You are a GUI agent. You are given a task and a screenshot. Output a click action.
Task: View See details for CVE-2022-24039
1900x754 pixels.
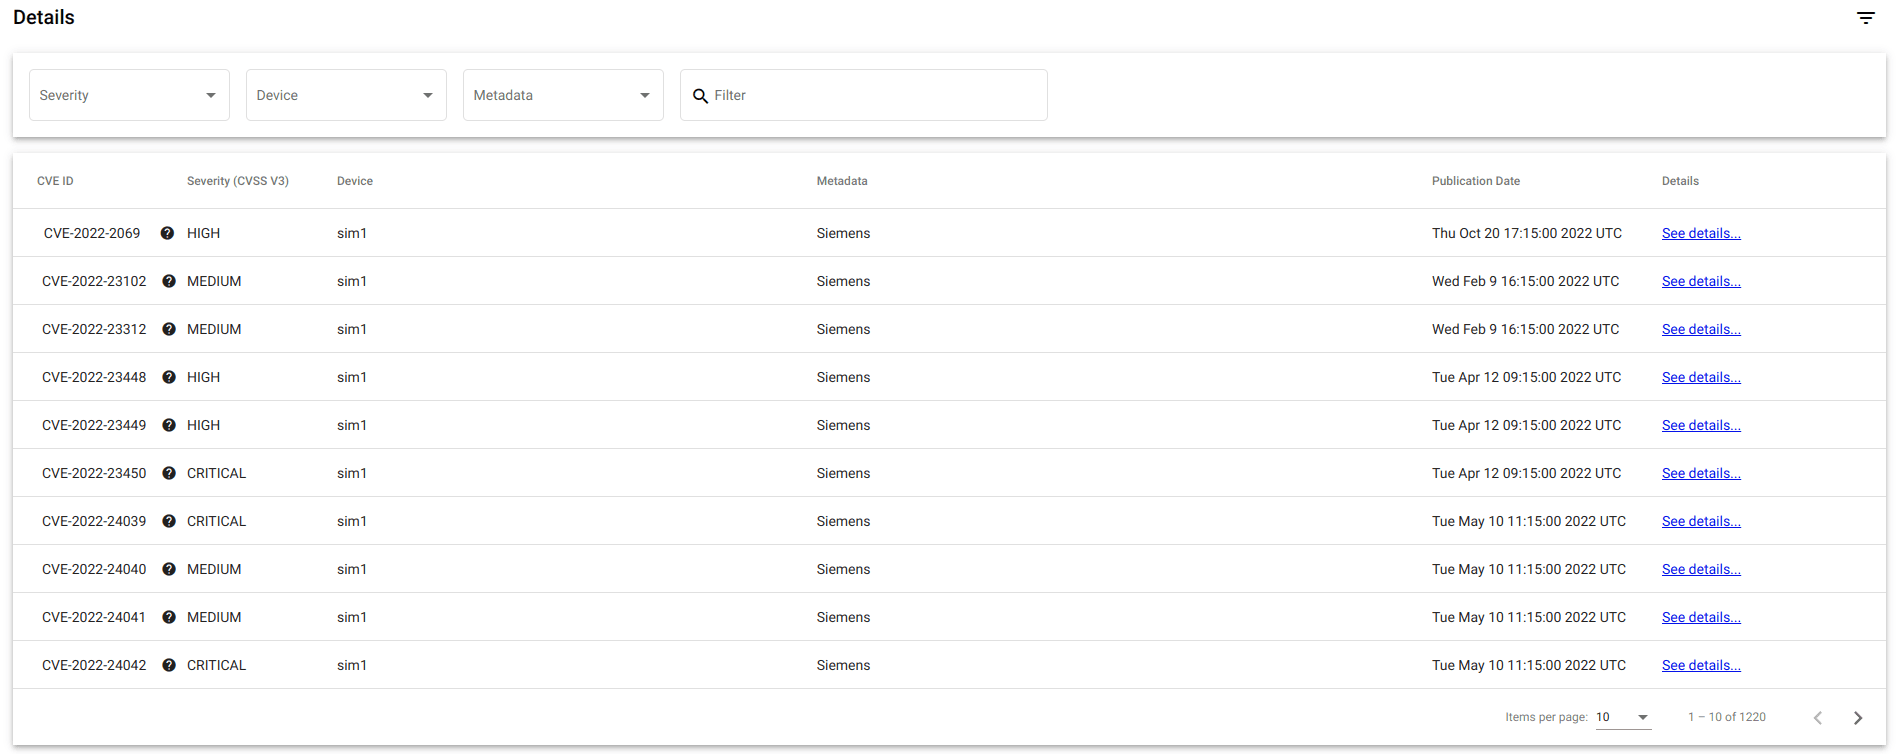tap(1700, 521)
